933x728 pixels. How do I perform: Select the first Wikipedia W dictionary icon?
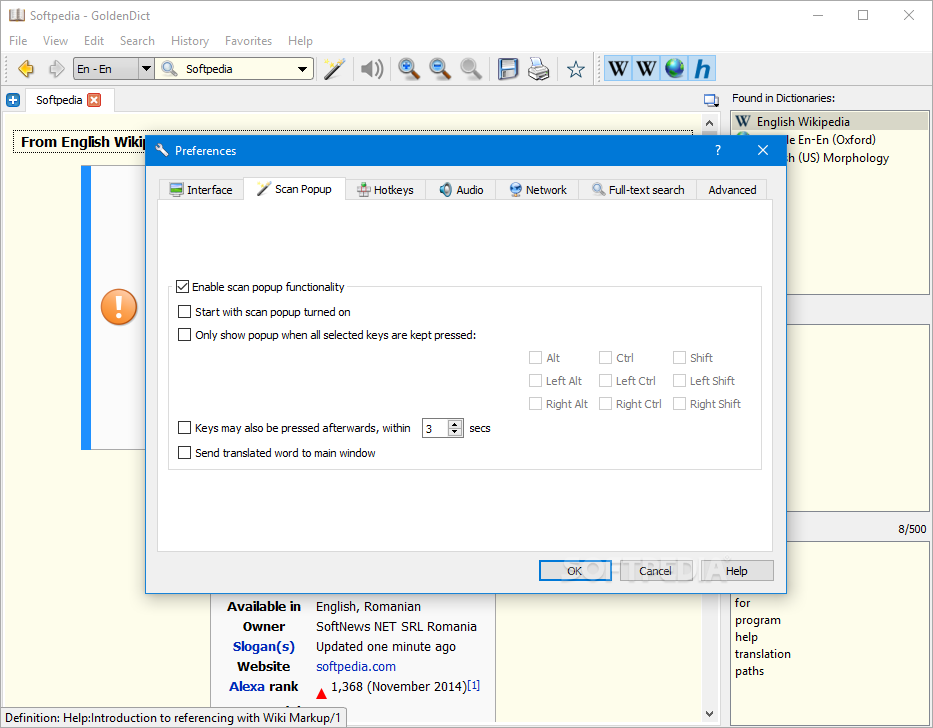618,69
